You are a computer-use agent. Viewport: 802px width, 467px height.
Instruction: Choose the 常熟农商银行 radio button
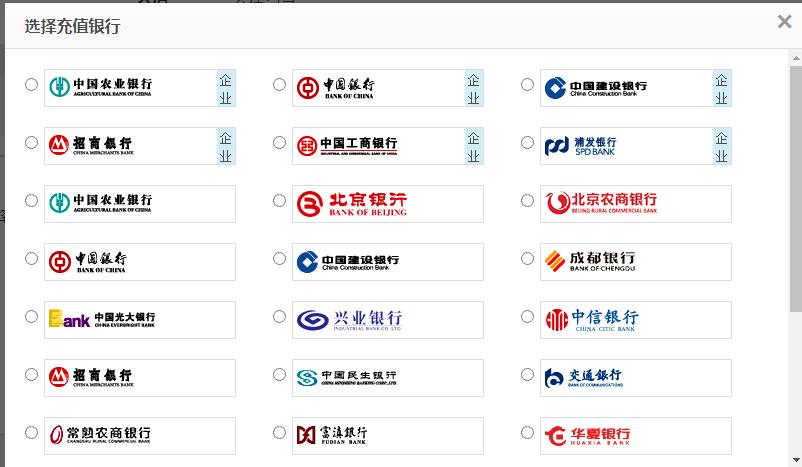pos(31,432)
